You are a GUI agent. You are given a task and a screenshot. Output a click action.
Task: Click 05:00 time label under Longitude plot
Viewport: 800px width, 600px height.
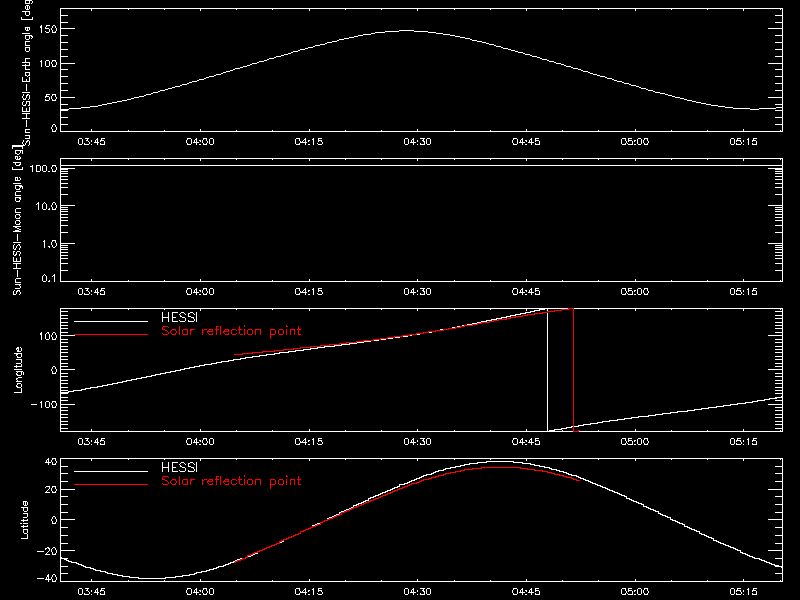pyautogui.click(x=635, y=442)
